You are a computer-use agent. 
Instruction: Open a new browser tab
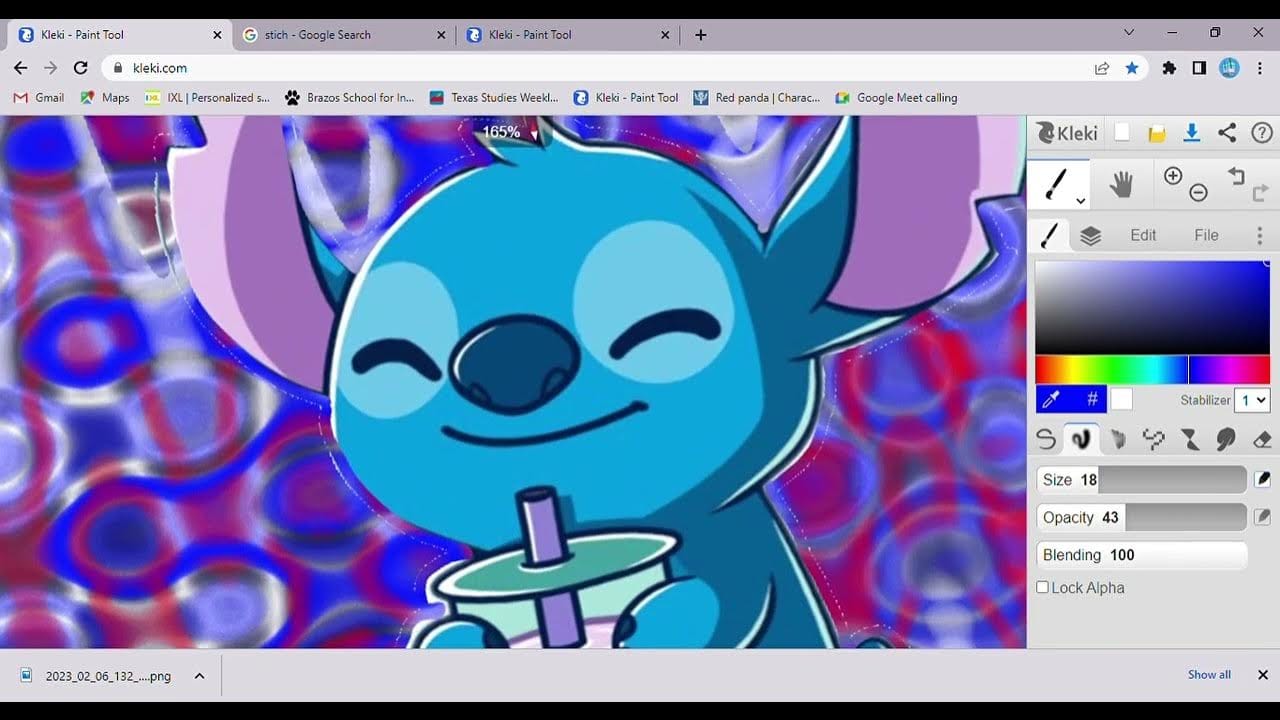701,34
